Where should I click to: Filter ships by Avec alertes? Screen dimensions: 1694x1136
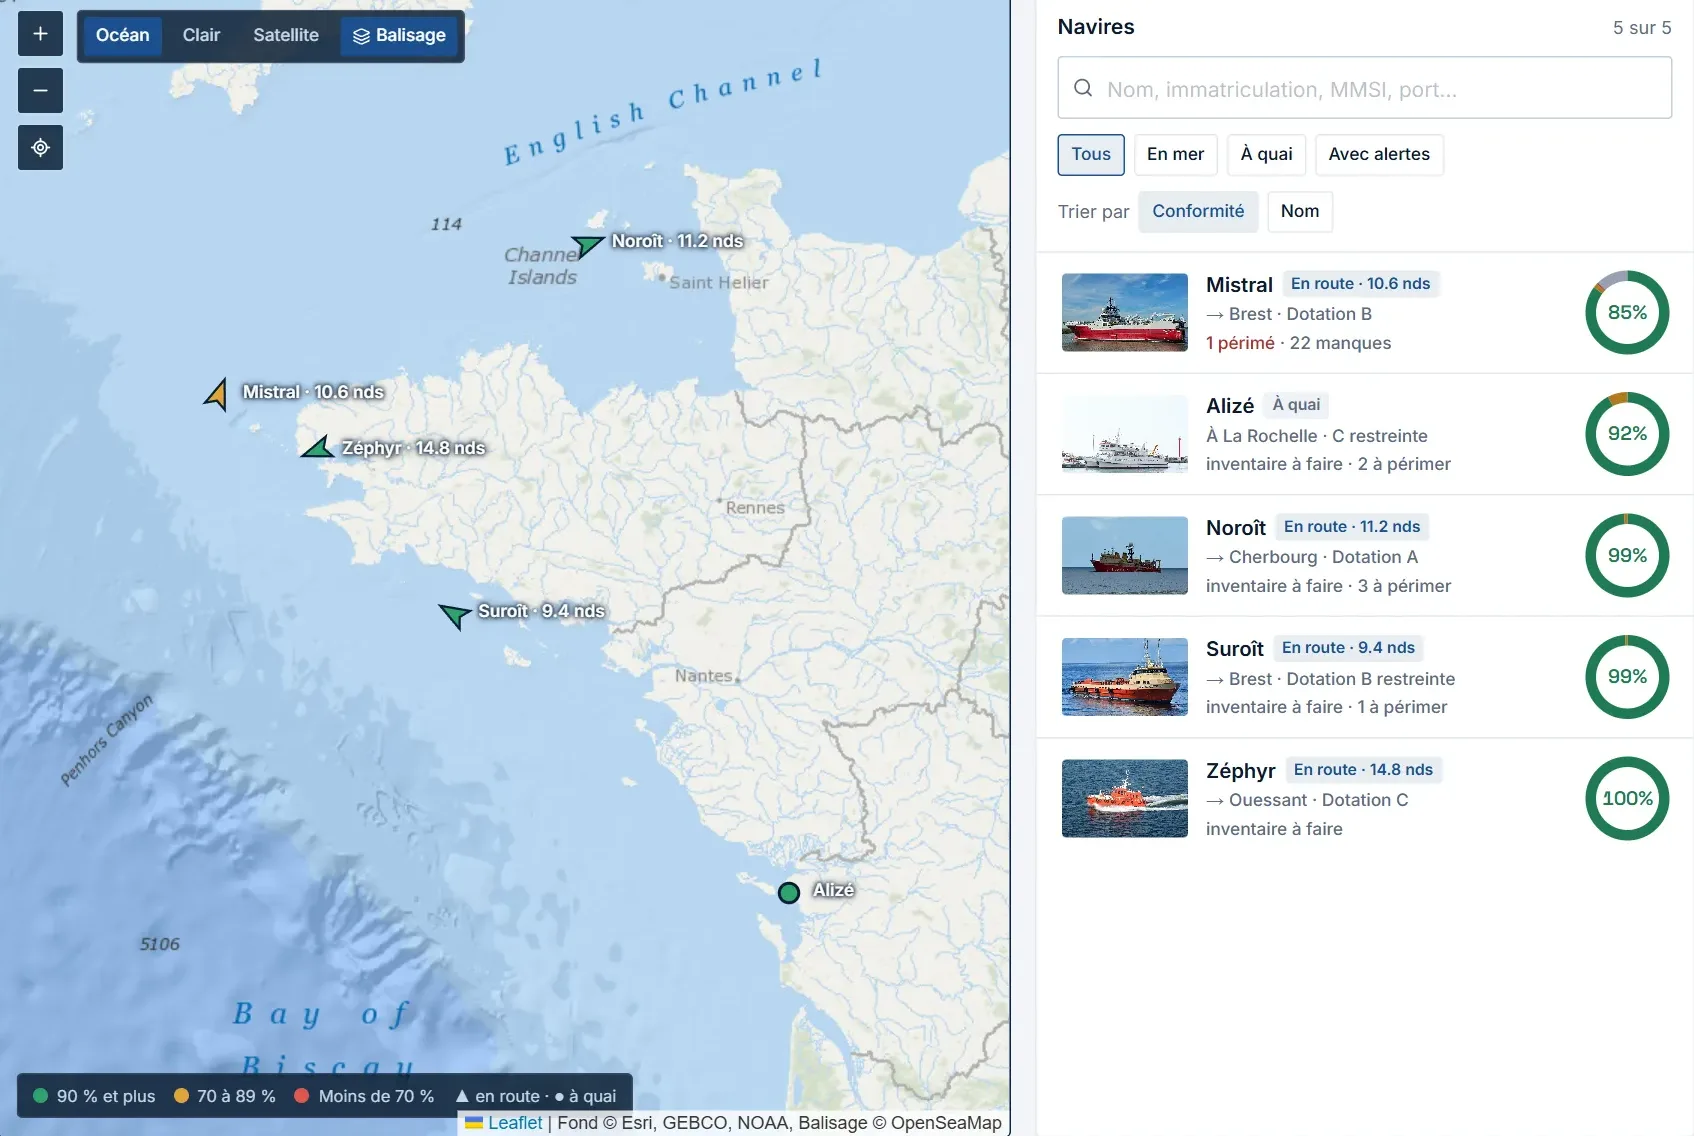1379,155
